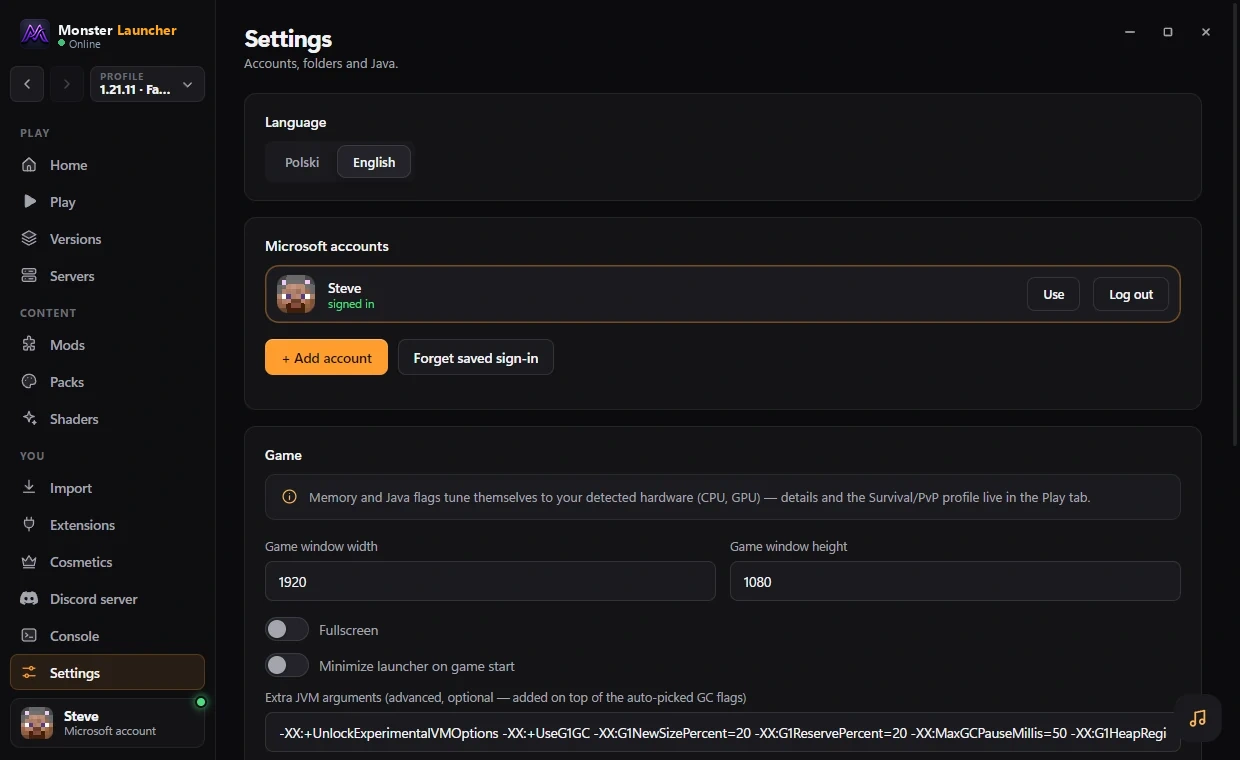
Task: Click the Extensions plug icon
Action: click(30, 525)
